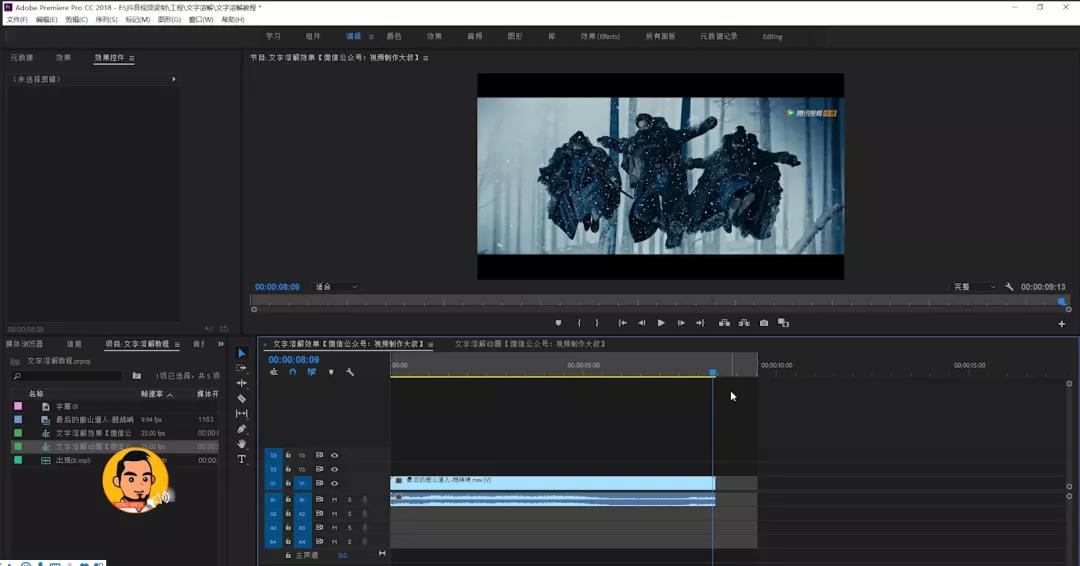Image resolution: width=1080 pixels, height=566 pixels.
Task: Step back one frame
Action: click(x=642, y=323)
